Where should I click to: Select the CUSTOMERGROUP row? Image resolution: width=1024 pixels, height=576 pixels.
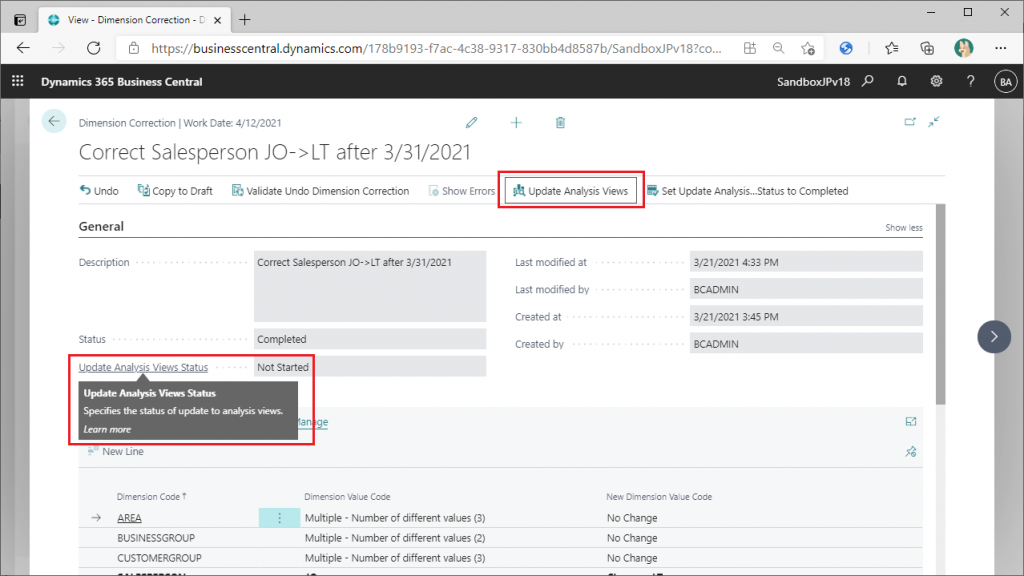(500, 558)
